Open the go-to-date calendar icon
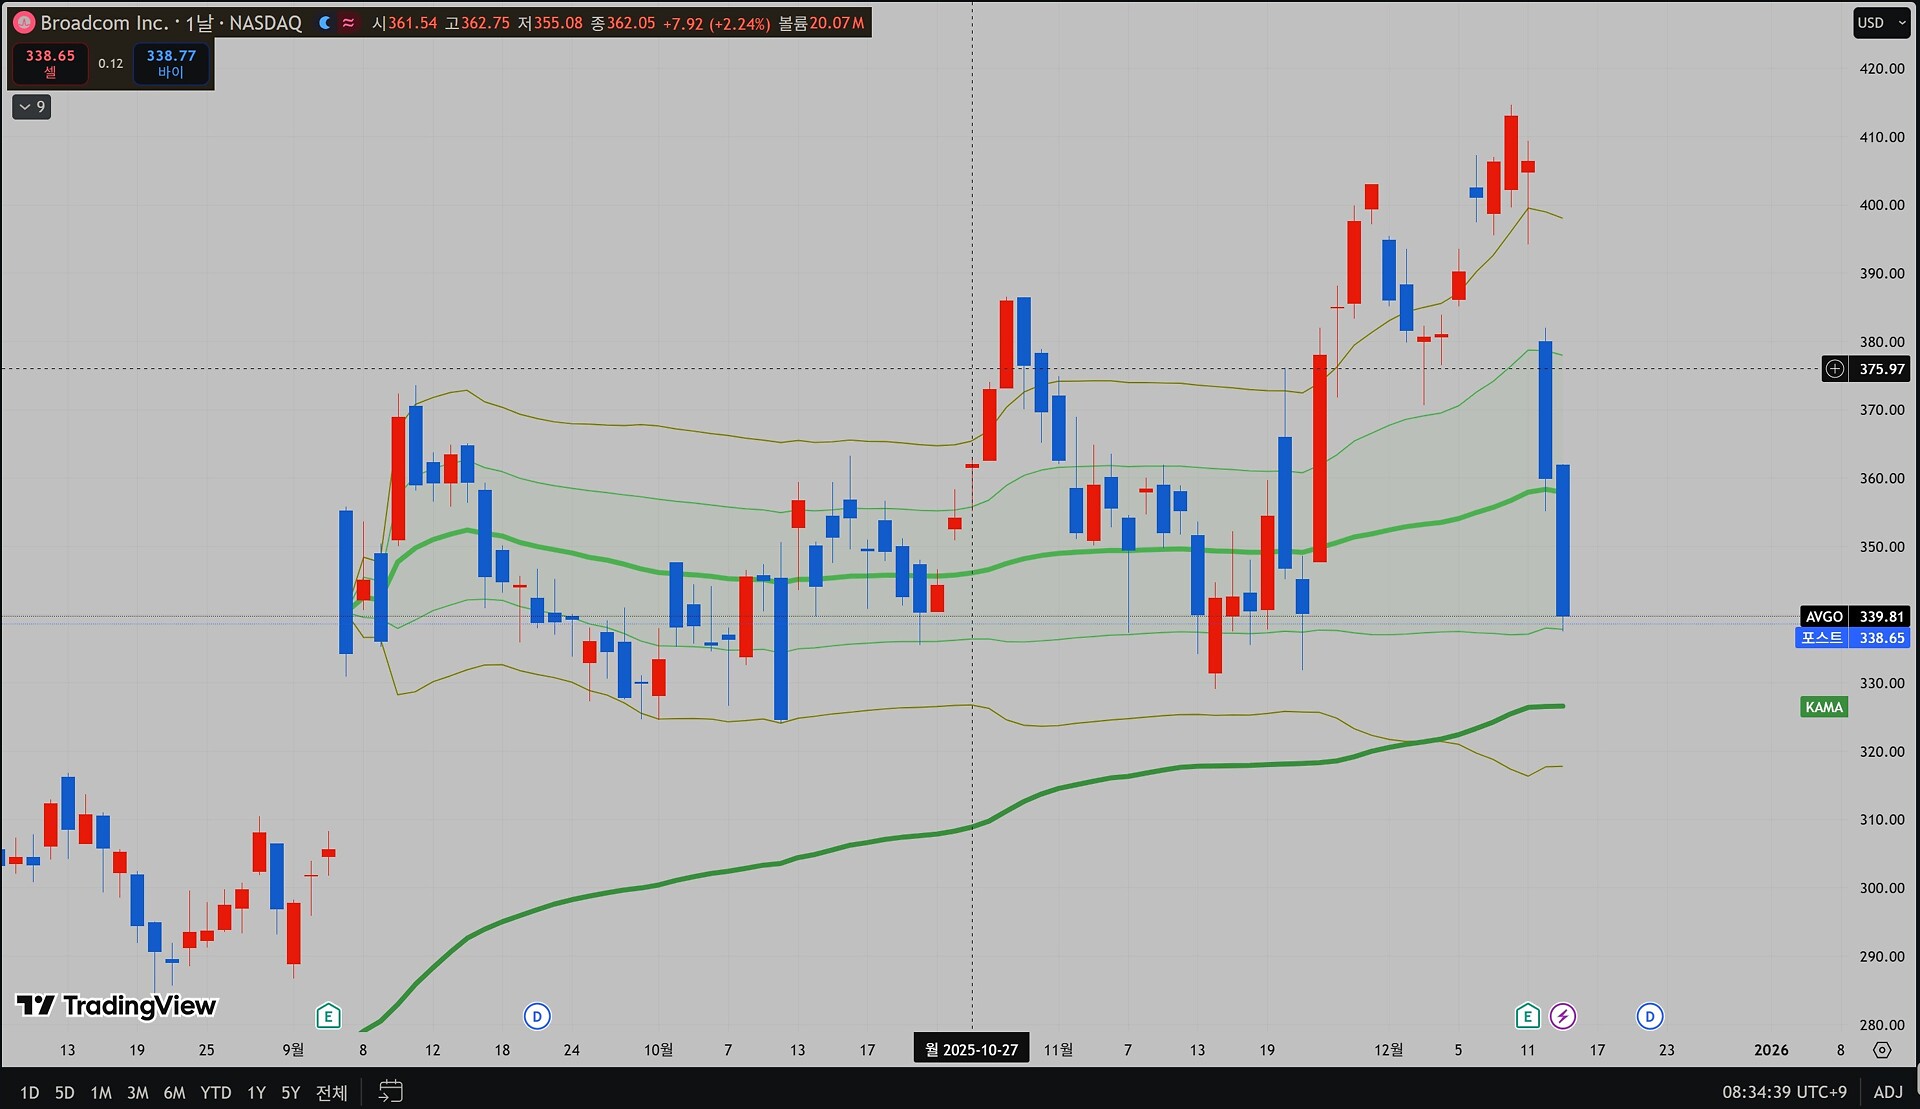Viewport: 1920px width, 1109px height. point(390,1091)
